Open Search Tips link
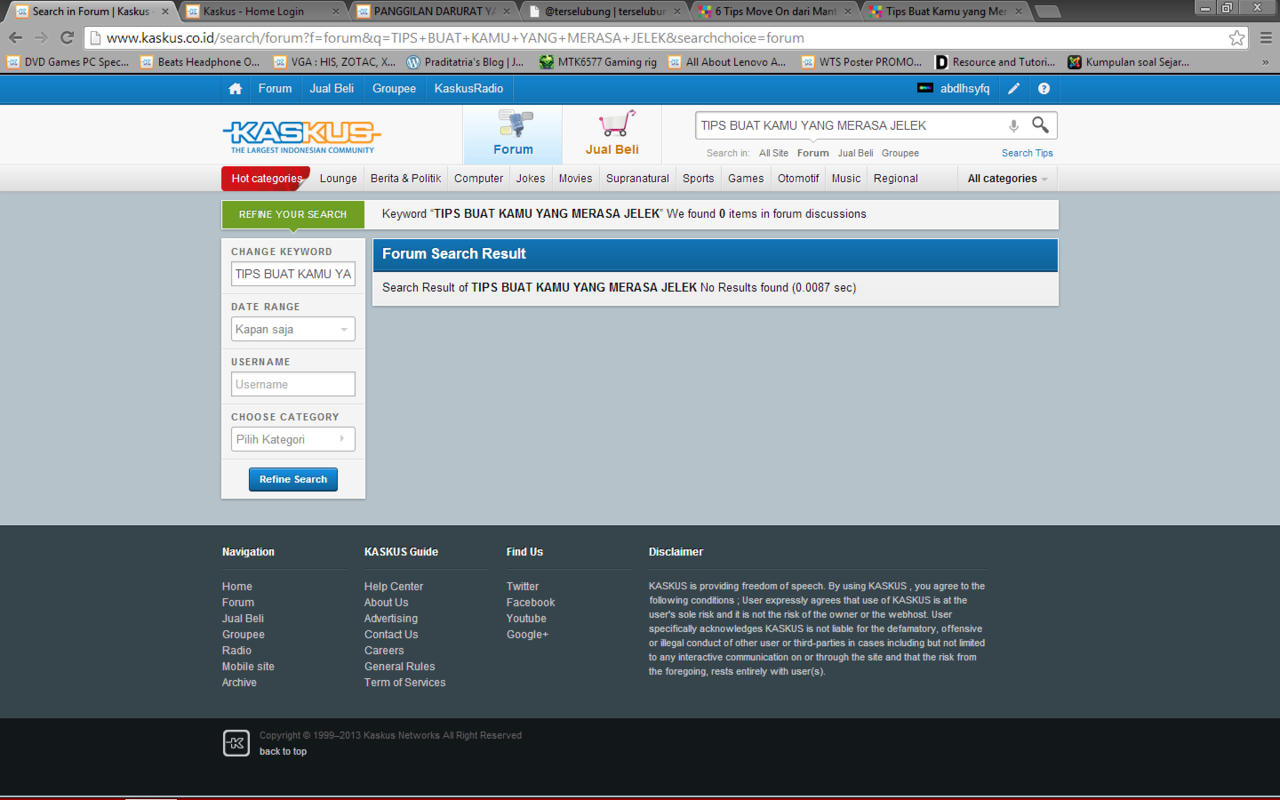Image resolution: width=1280 pixels, height=800 pixels. (1027, 153)
